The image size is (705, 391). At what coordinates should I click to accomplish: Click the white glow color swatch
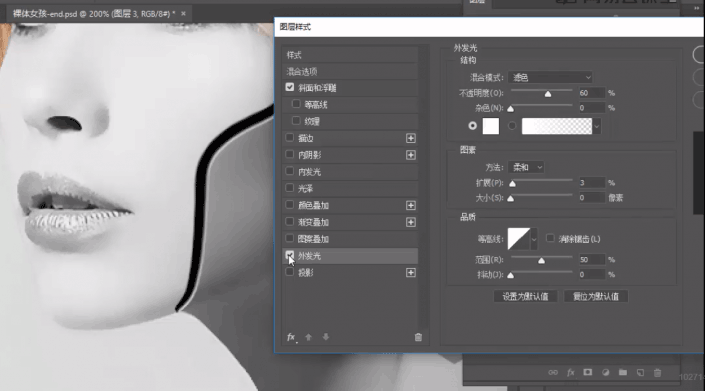click(x=491, y=126)
